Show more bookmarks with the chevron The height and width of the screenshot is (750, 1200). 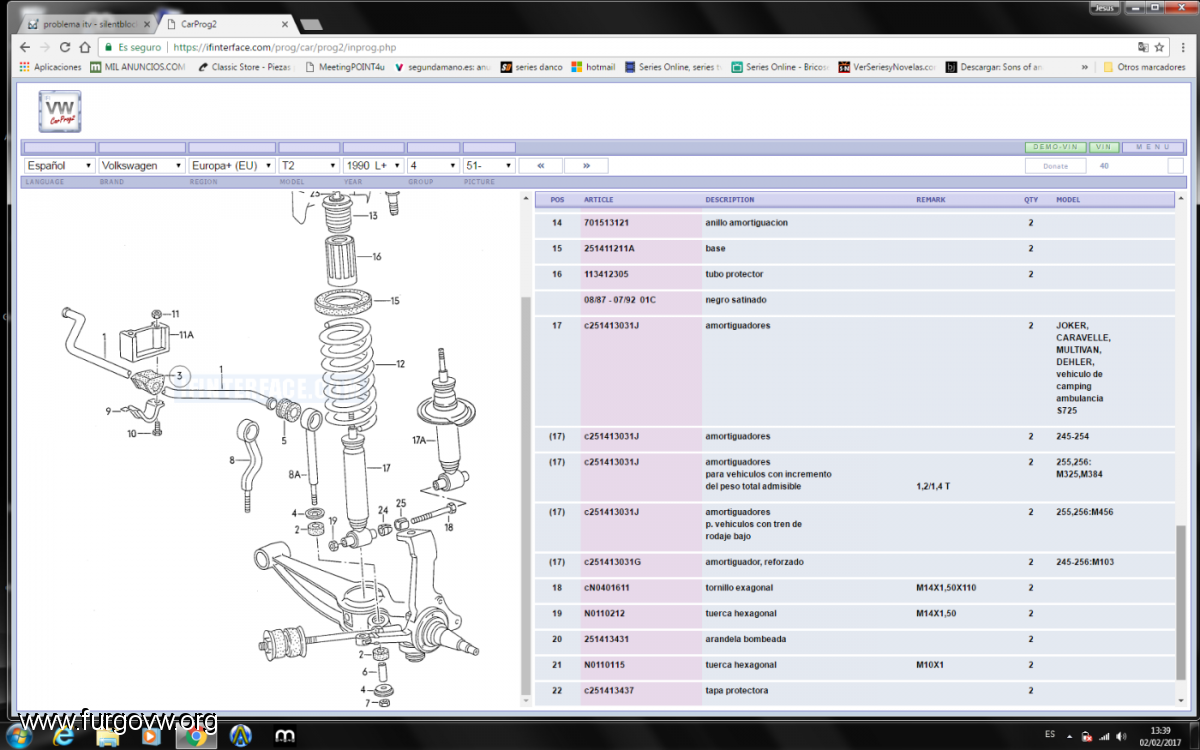1085,67
